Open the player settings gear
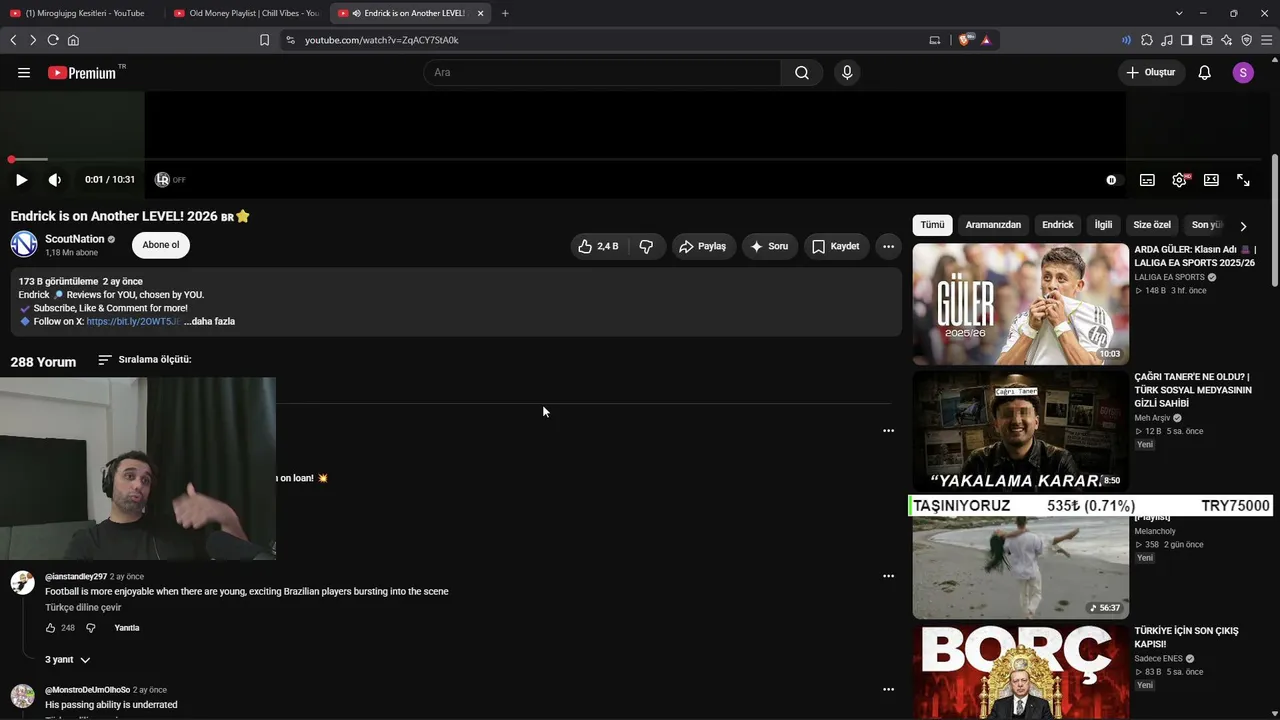 point(1180,180)
